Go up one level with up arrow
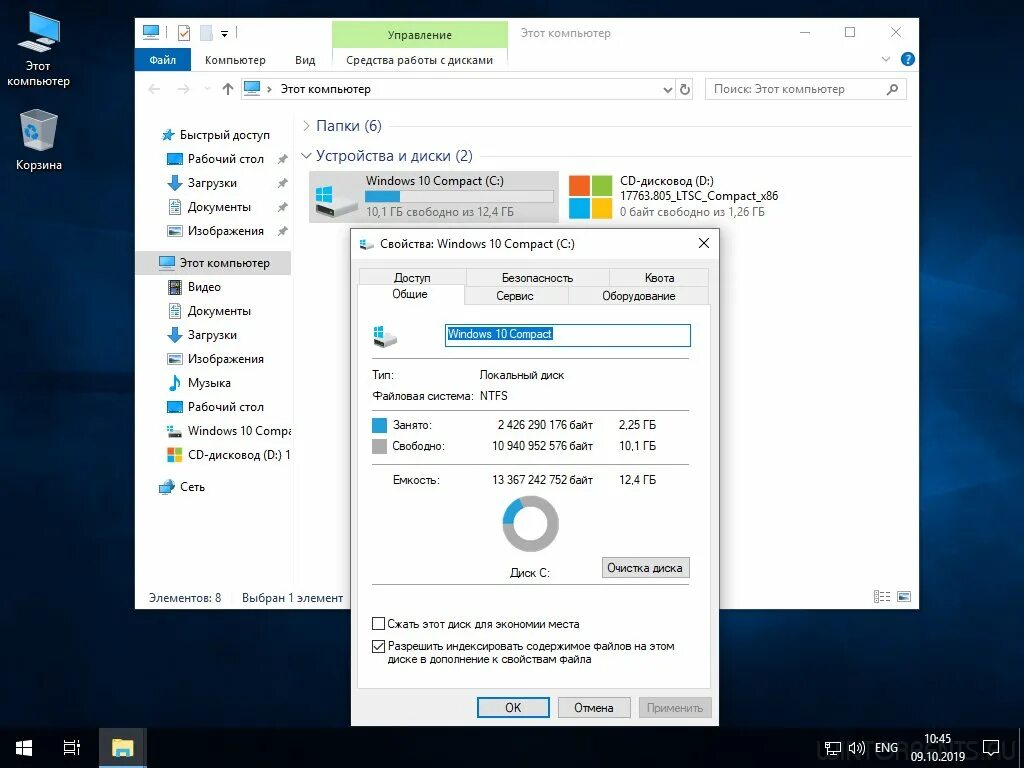The height and width of the screenshot is (768, 1024). point(227,89)
